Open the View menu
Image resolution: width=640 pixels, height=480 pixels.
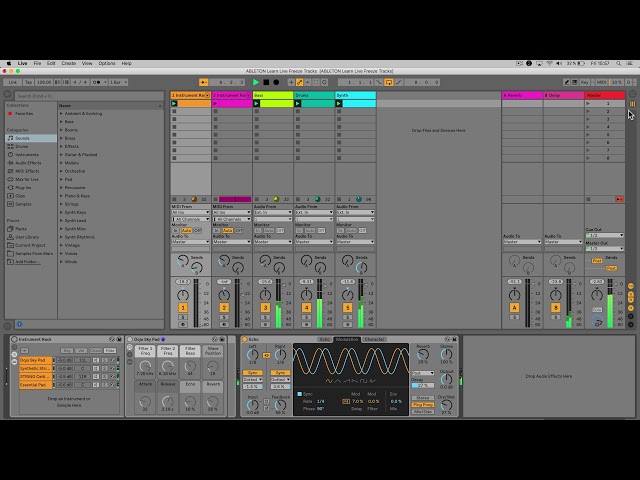pyautogui.click(x=87, y=63)
